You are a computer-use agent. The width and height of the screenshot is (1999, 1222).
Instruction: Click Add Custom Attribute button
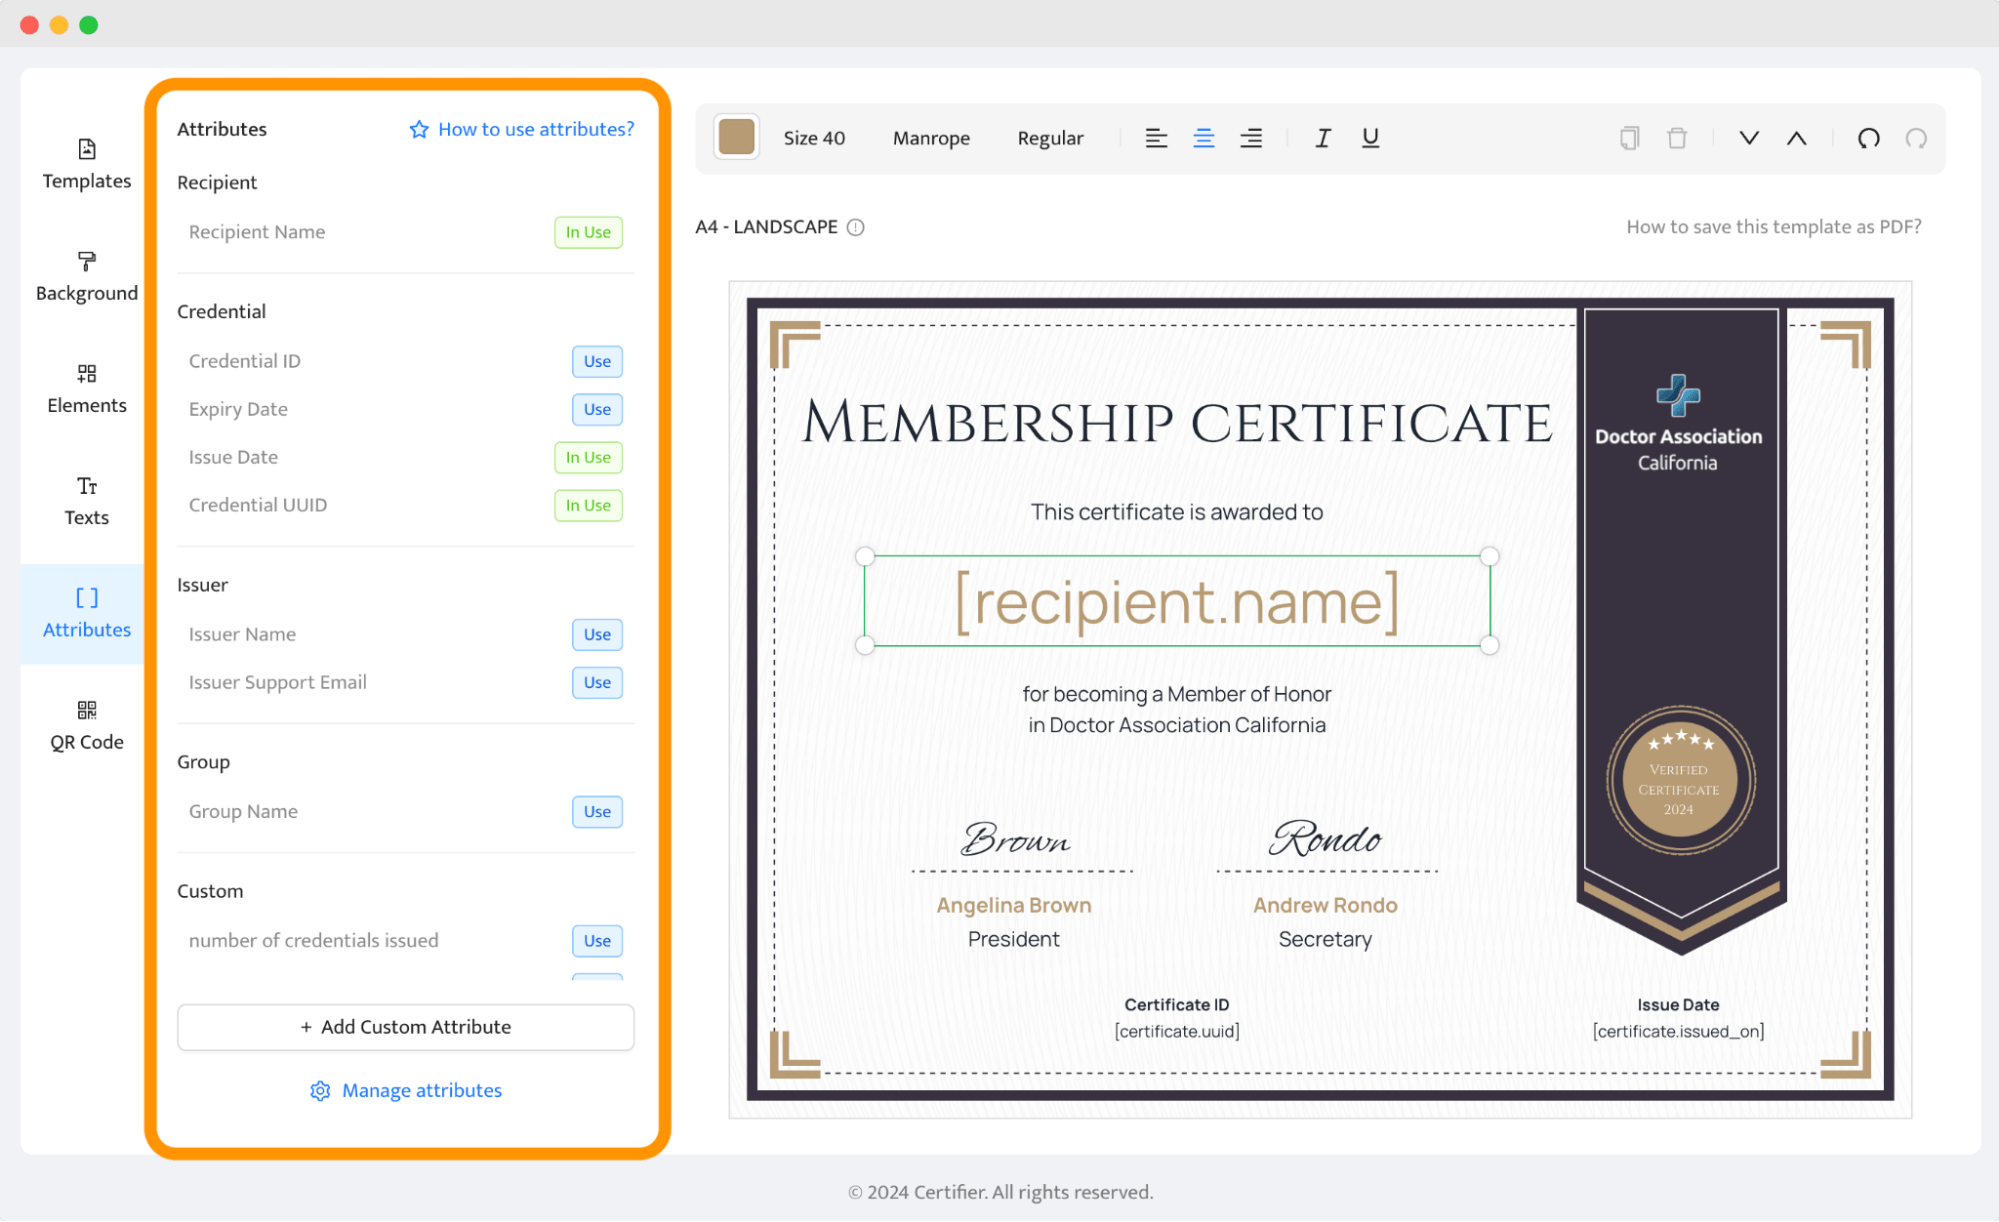(405, 1027)
